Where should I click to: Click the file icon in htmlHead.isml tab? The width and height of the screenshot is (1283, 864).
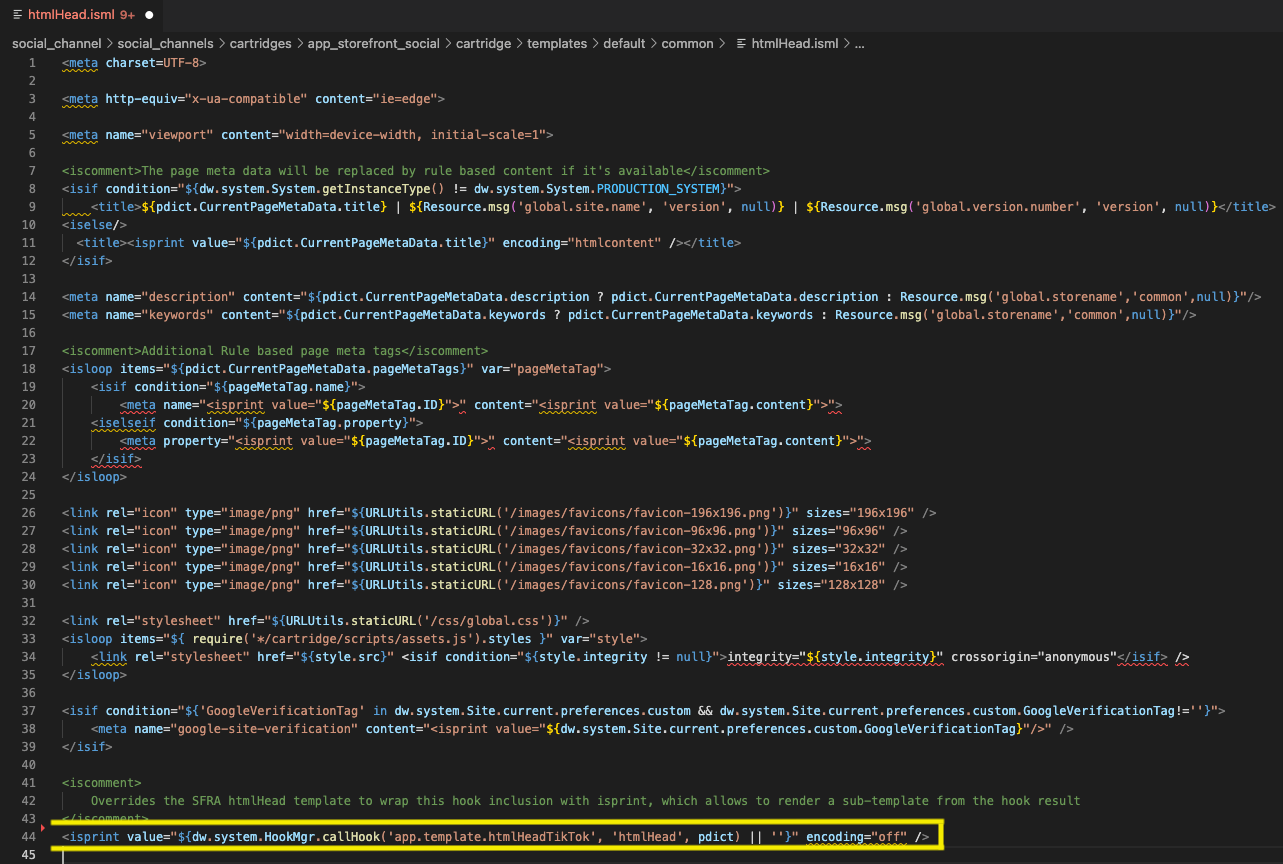(17, 15)
